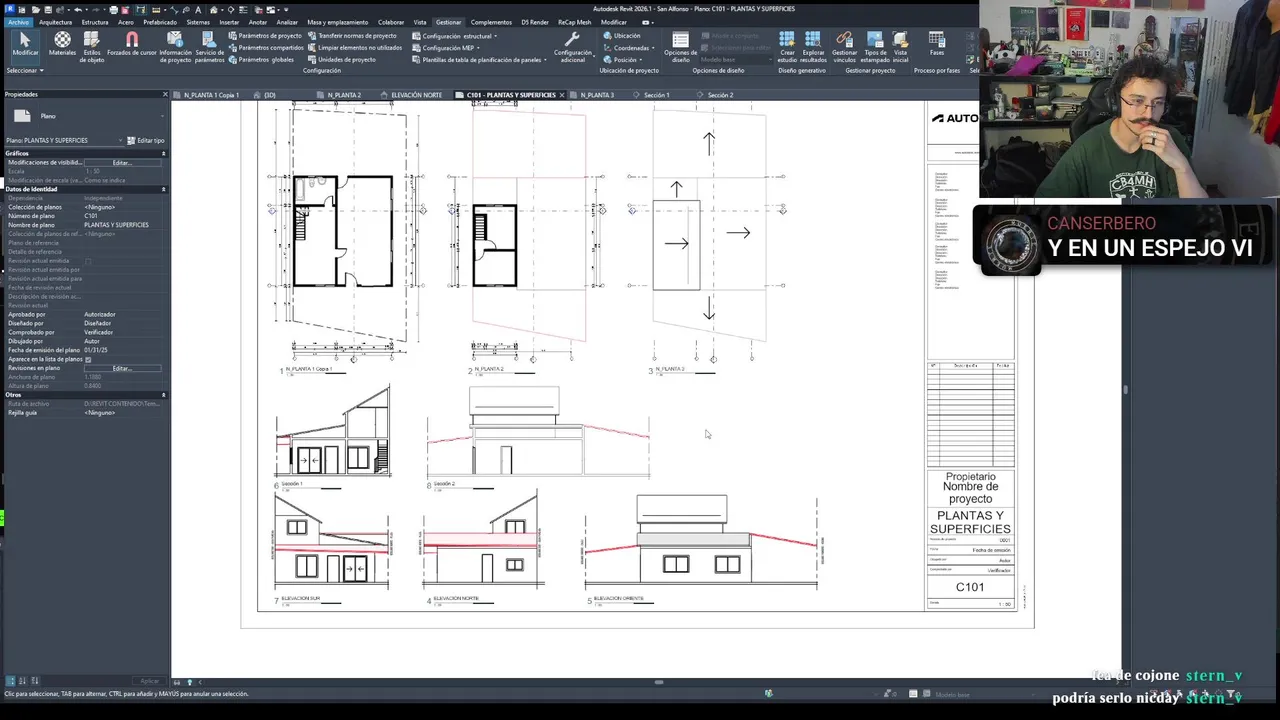Click the Fecha de emisión 01/31/25 field
This screenshot has width=1280, height=720.
[122, 350]
